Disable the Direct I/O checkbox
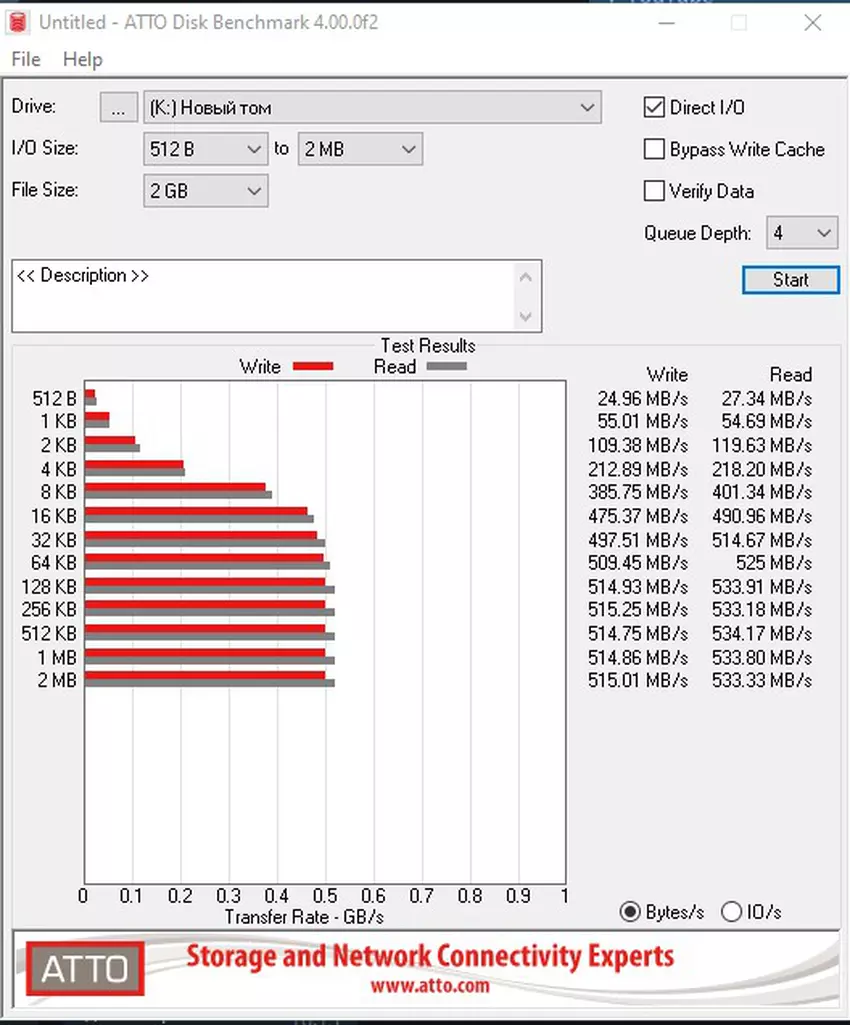Screen dimensions: 850x1025 pos(655,108)
